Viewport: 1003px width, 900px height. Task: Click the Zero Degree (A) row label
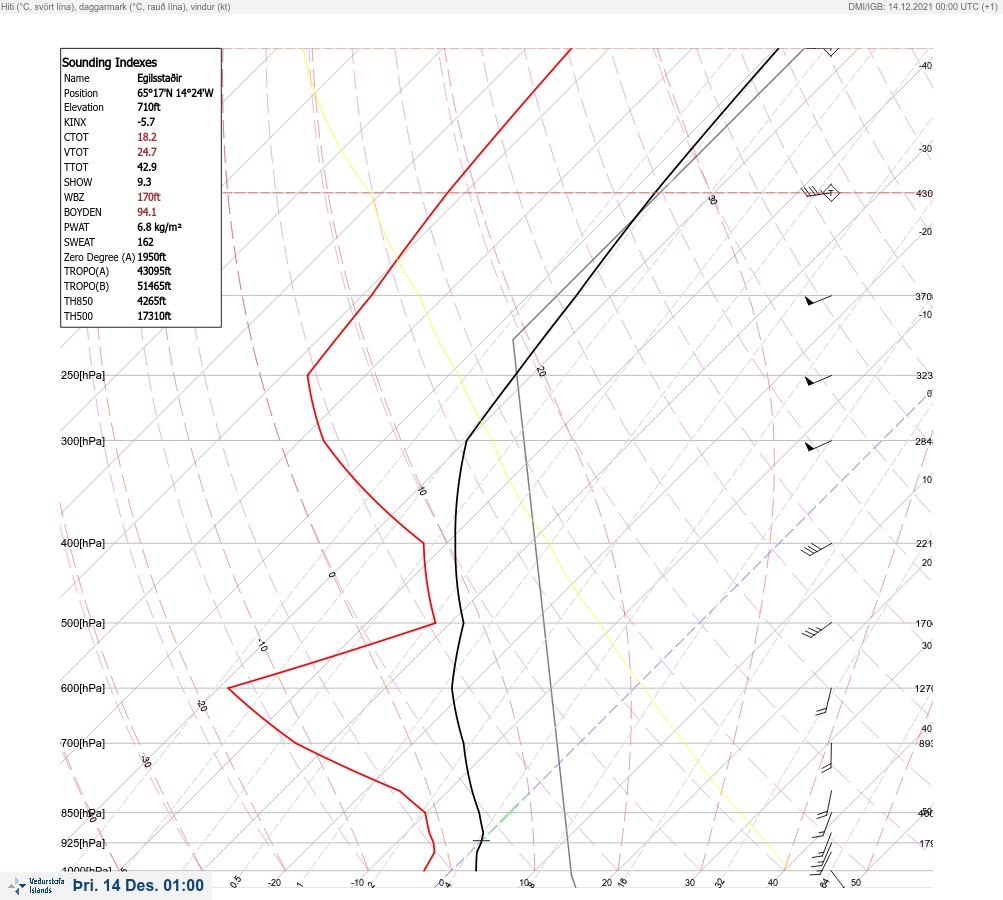point(99,257)
